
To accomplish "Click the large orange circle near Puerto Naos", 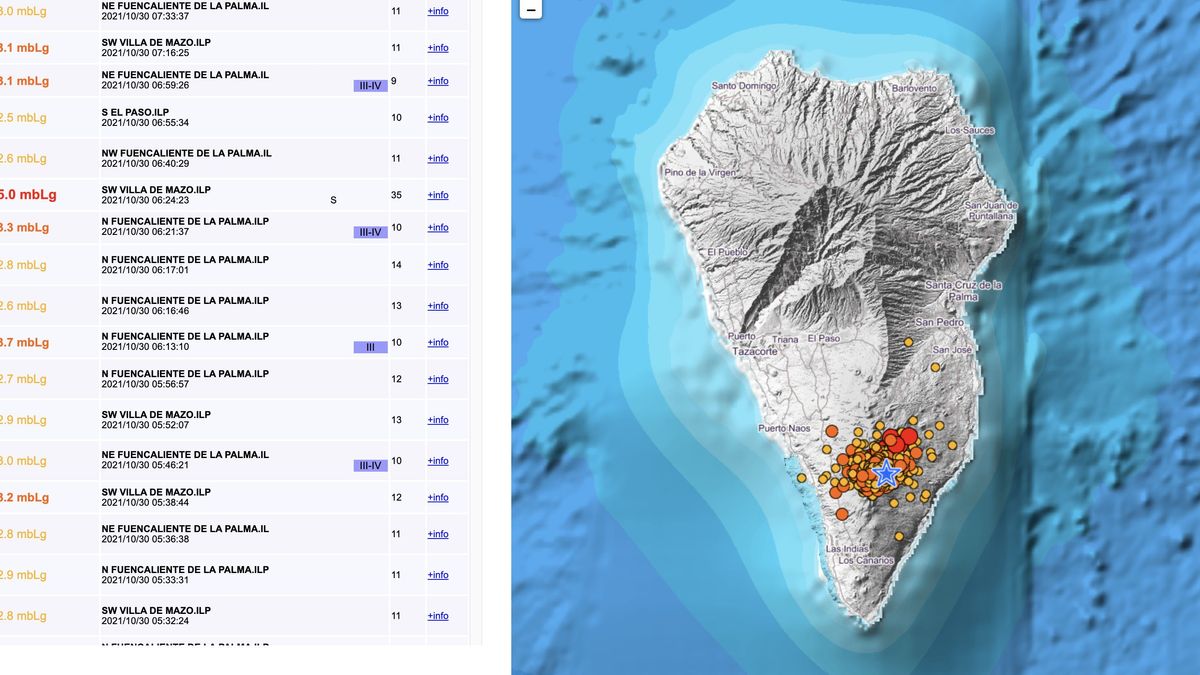I will click(831, 431).
